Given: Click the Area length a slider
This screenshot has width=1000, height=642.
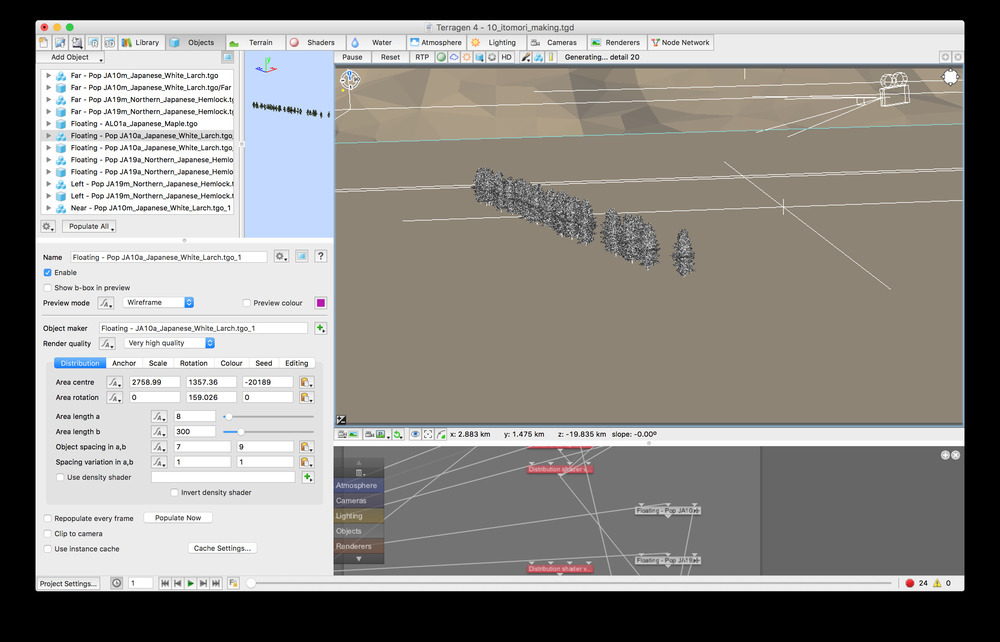Looking at the screenshot, I should (268, 416).
